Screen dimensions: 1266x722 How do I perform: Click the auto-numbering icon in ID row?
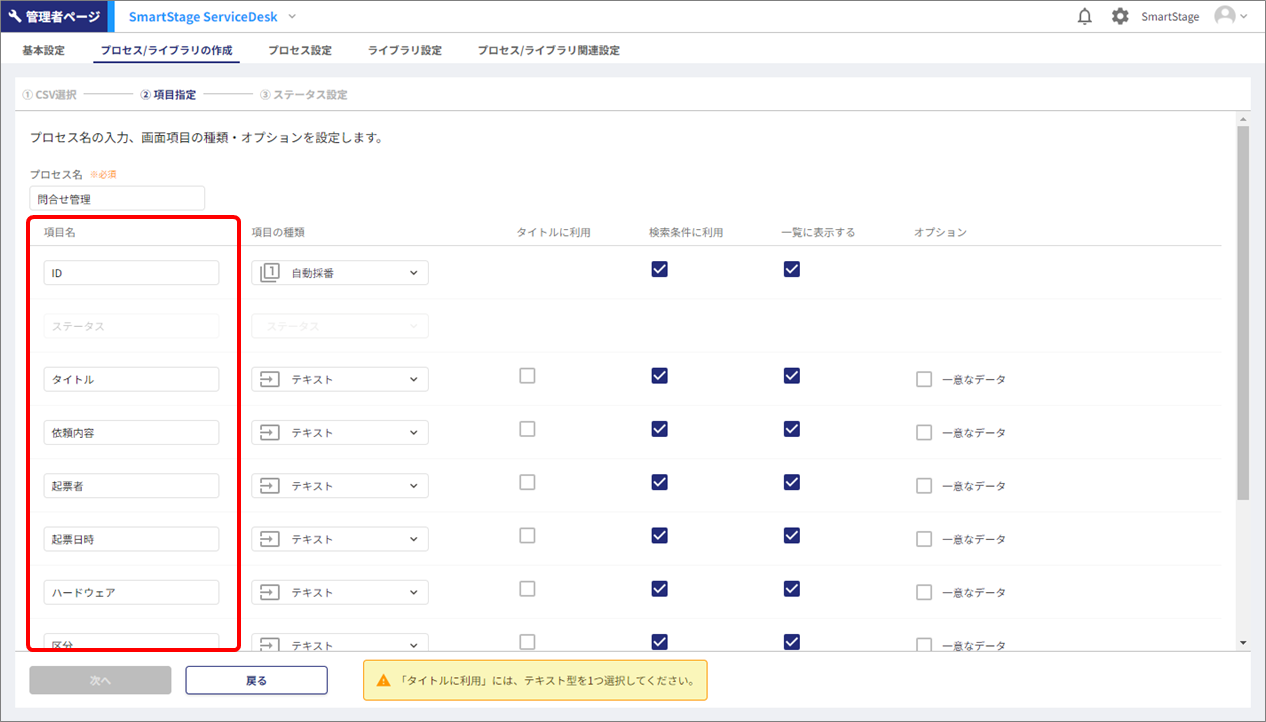(270, 273)
